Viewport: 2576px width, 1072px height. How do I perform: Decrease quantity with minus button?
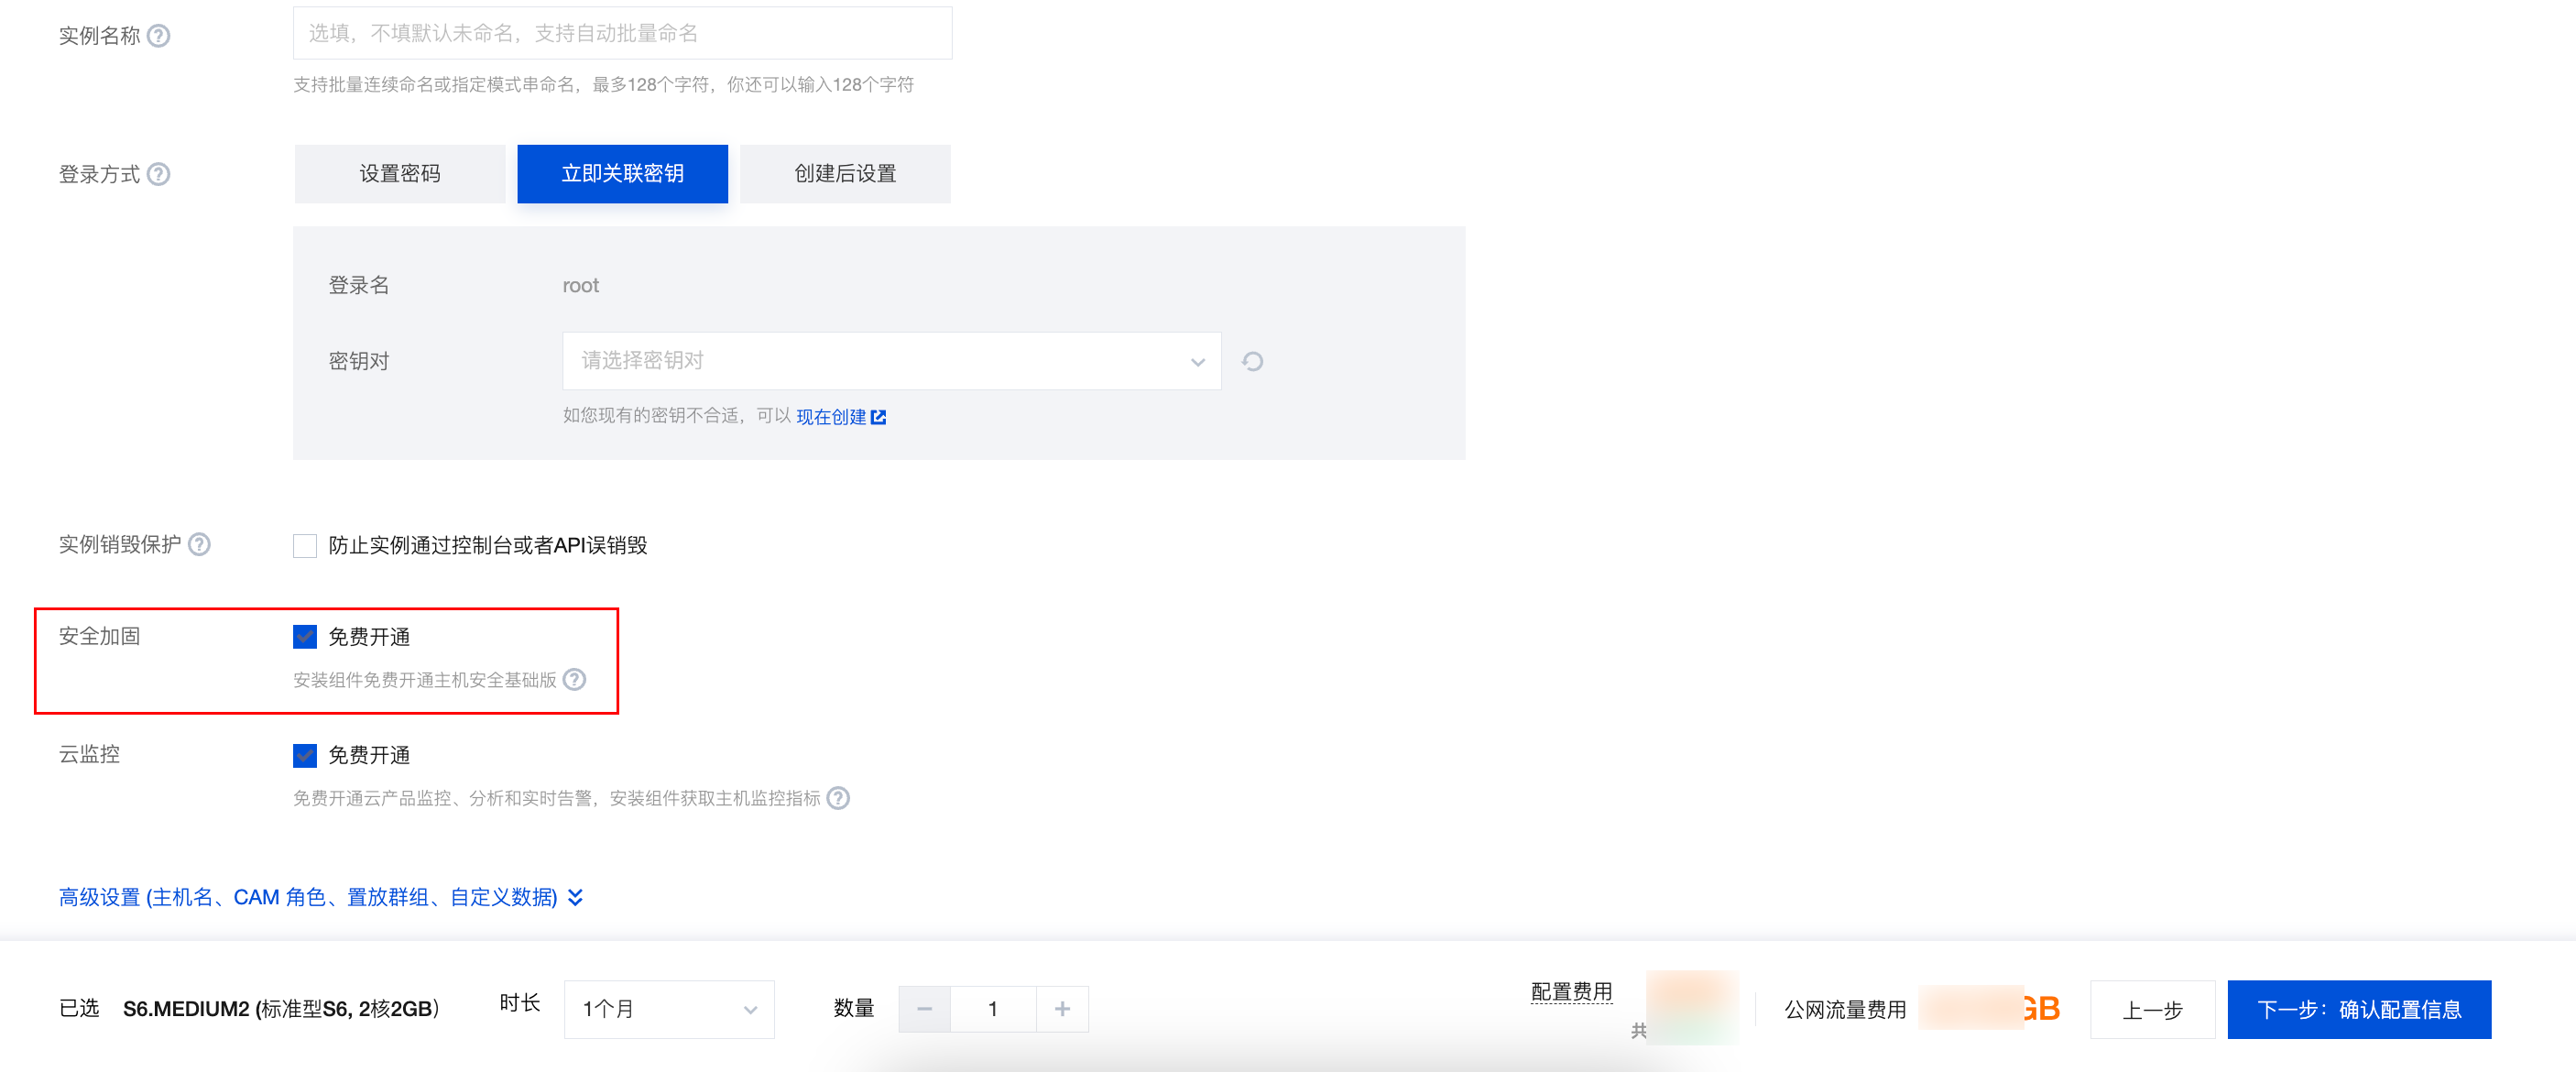coord(924,1009)
